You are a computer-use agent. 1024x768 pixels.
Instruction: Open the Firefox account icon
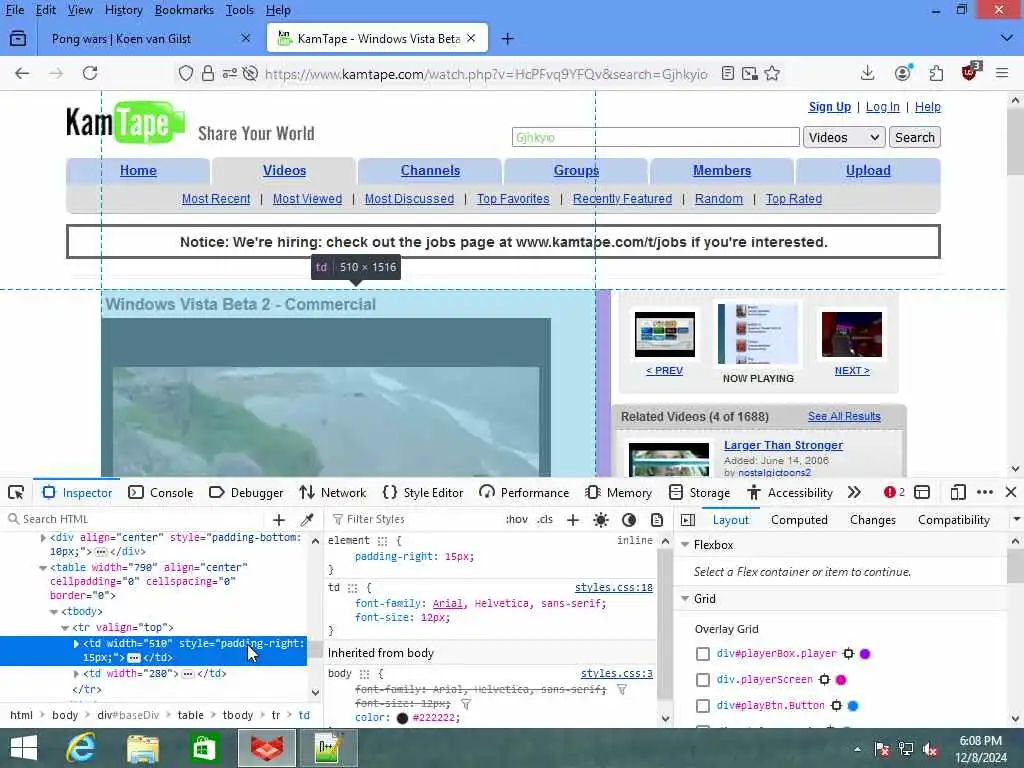(903, 73)
